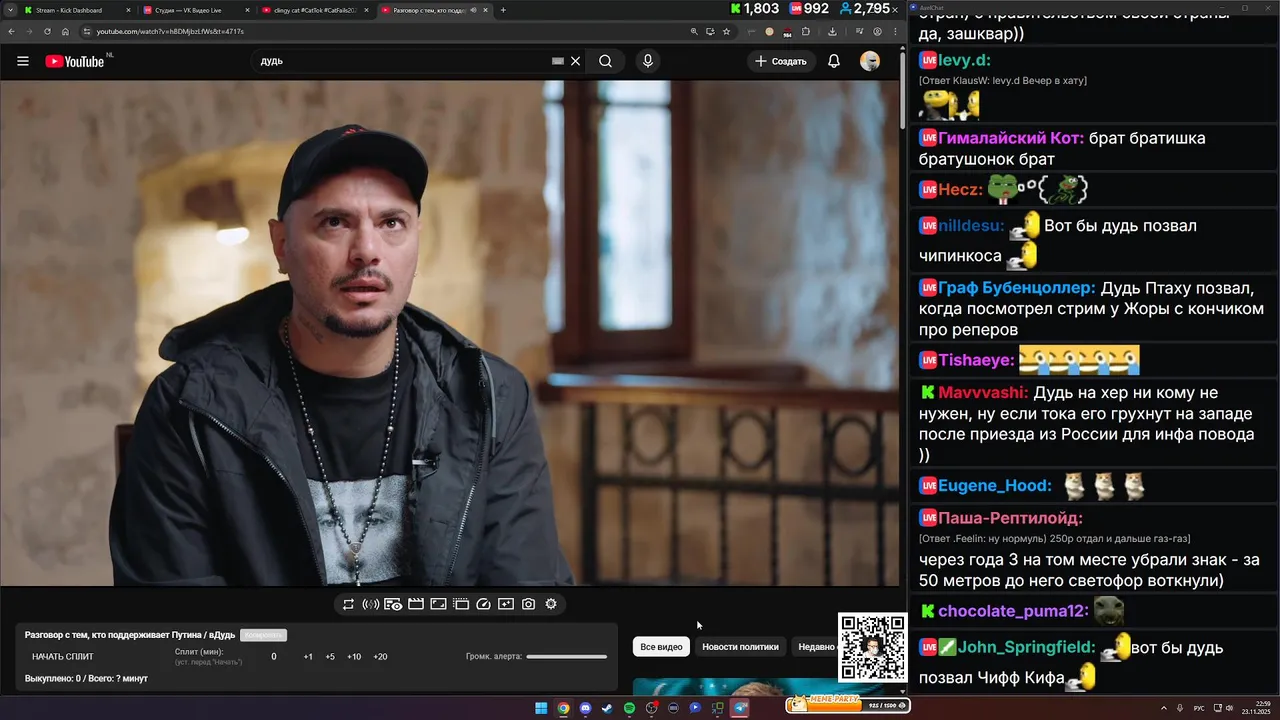1280x720 pixels.
Task: Take a screenshot with the camera icon
Action: coord(528,604)
